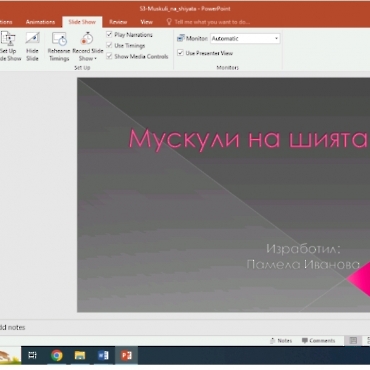Screen dimensions: 370x370
Task: Click the Record Slide Show icon
Action: [x=88, y=39]
